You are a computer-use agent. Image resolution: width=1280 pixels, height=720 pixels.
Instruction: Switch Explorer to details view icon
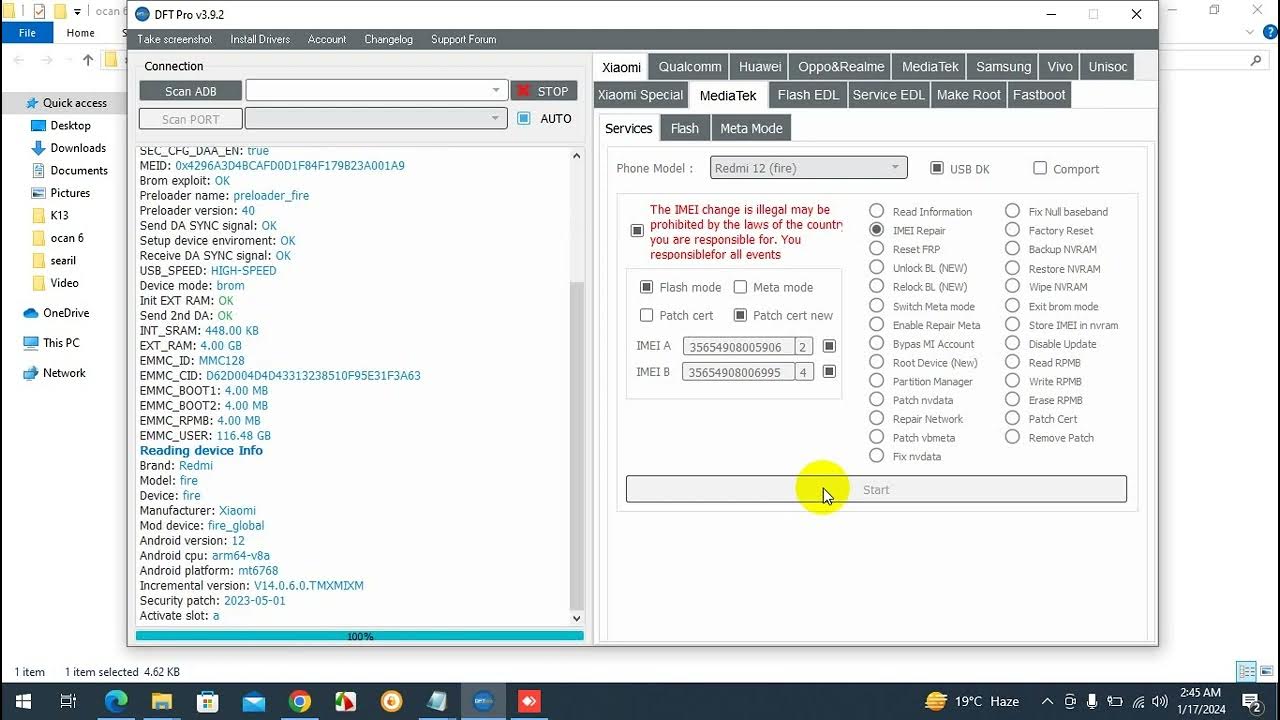pyautogui.click(x=1246, y=671)
